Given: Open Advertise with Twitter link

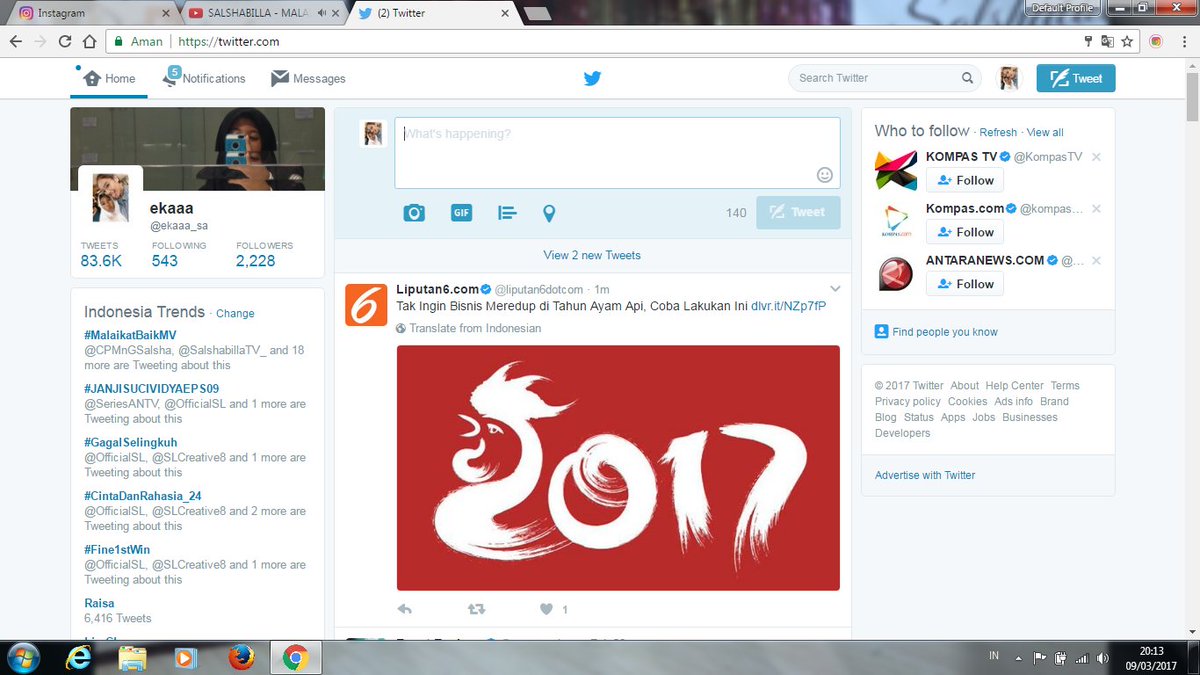Looking at the screenshot, I should point(925,475).
